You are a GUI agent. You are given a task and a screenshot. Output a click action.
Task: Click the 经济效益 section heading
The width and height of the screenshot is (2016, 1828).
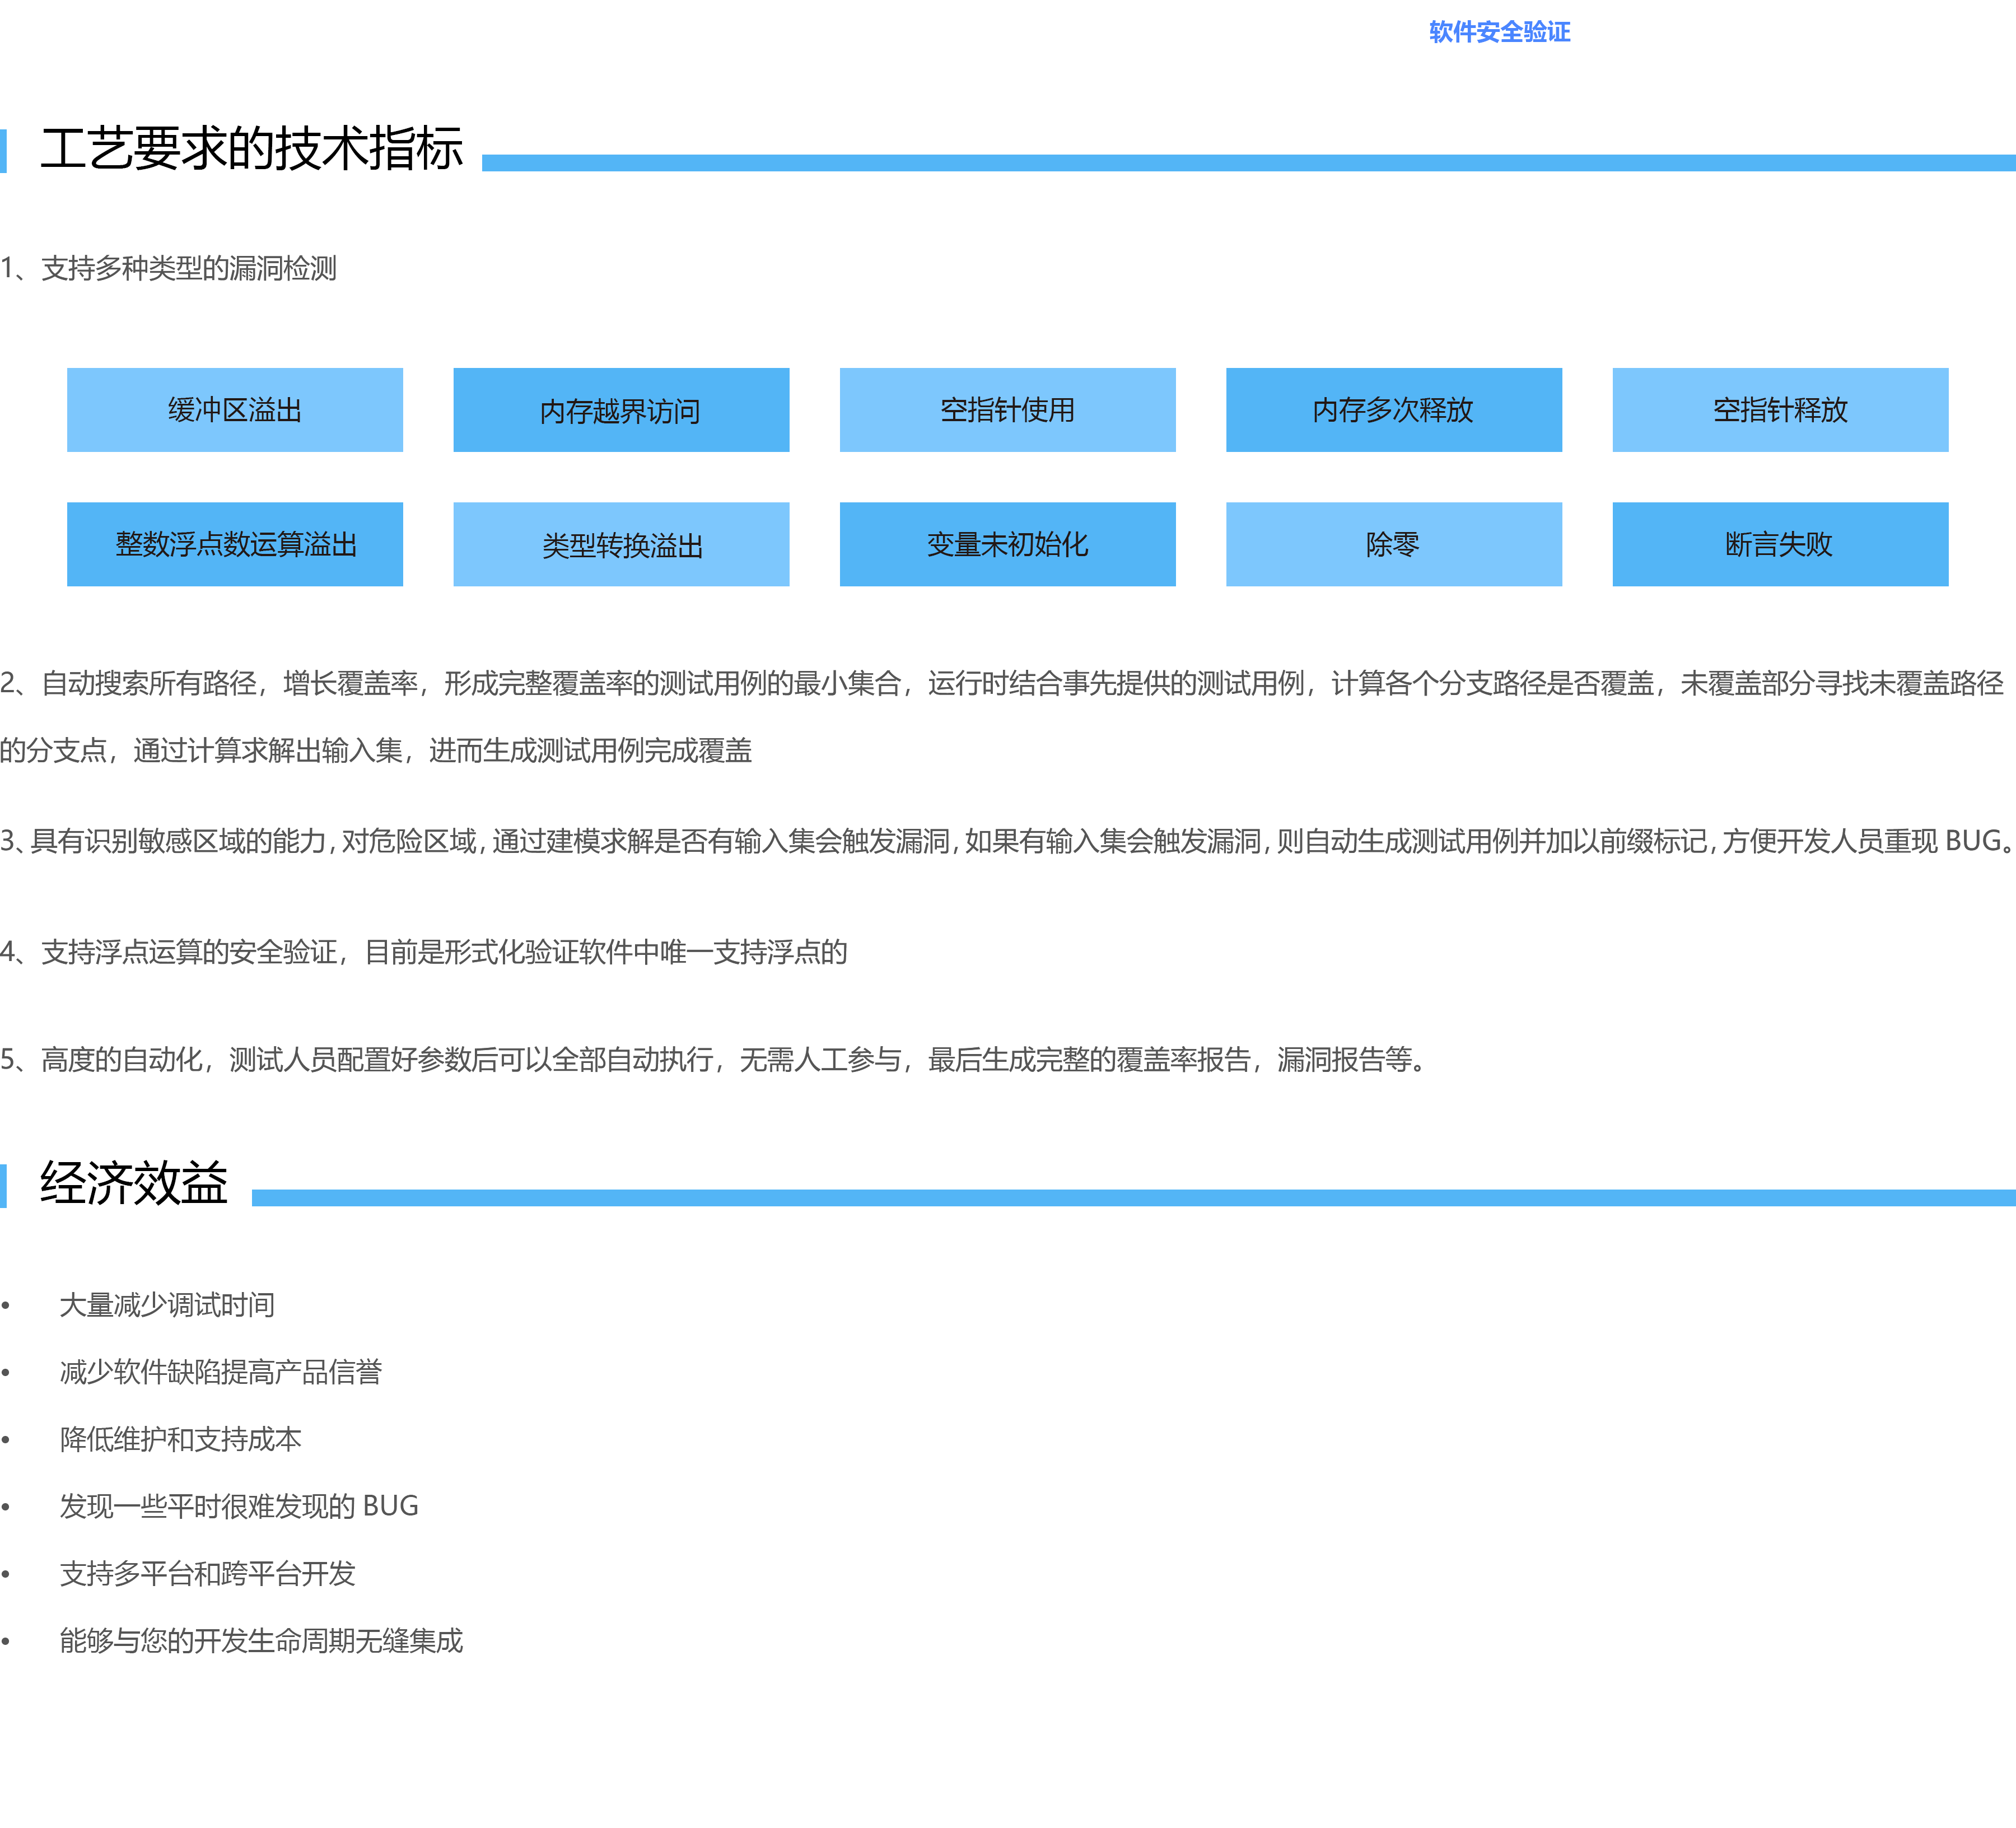134,1183
